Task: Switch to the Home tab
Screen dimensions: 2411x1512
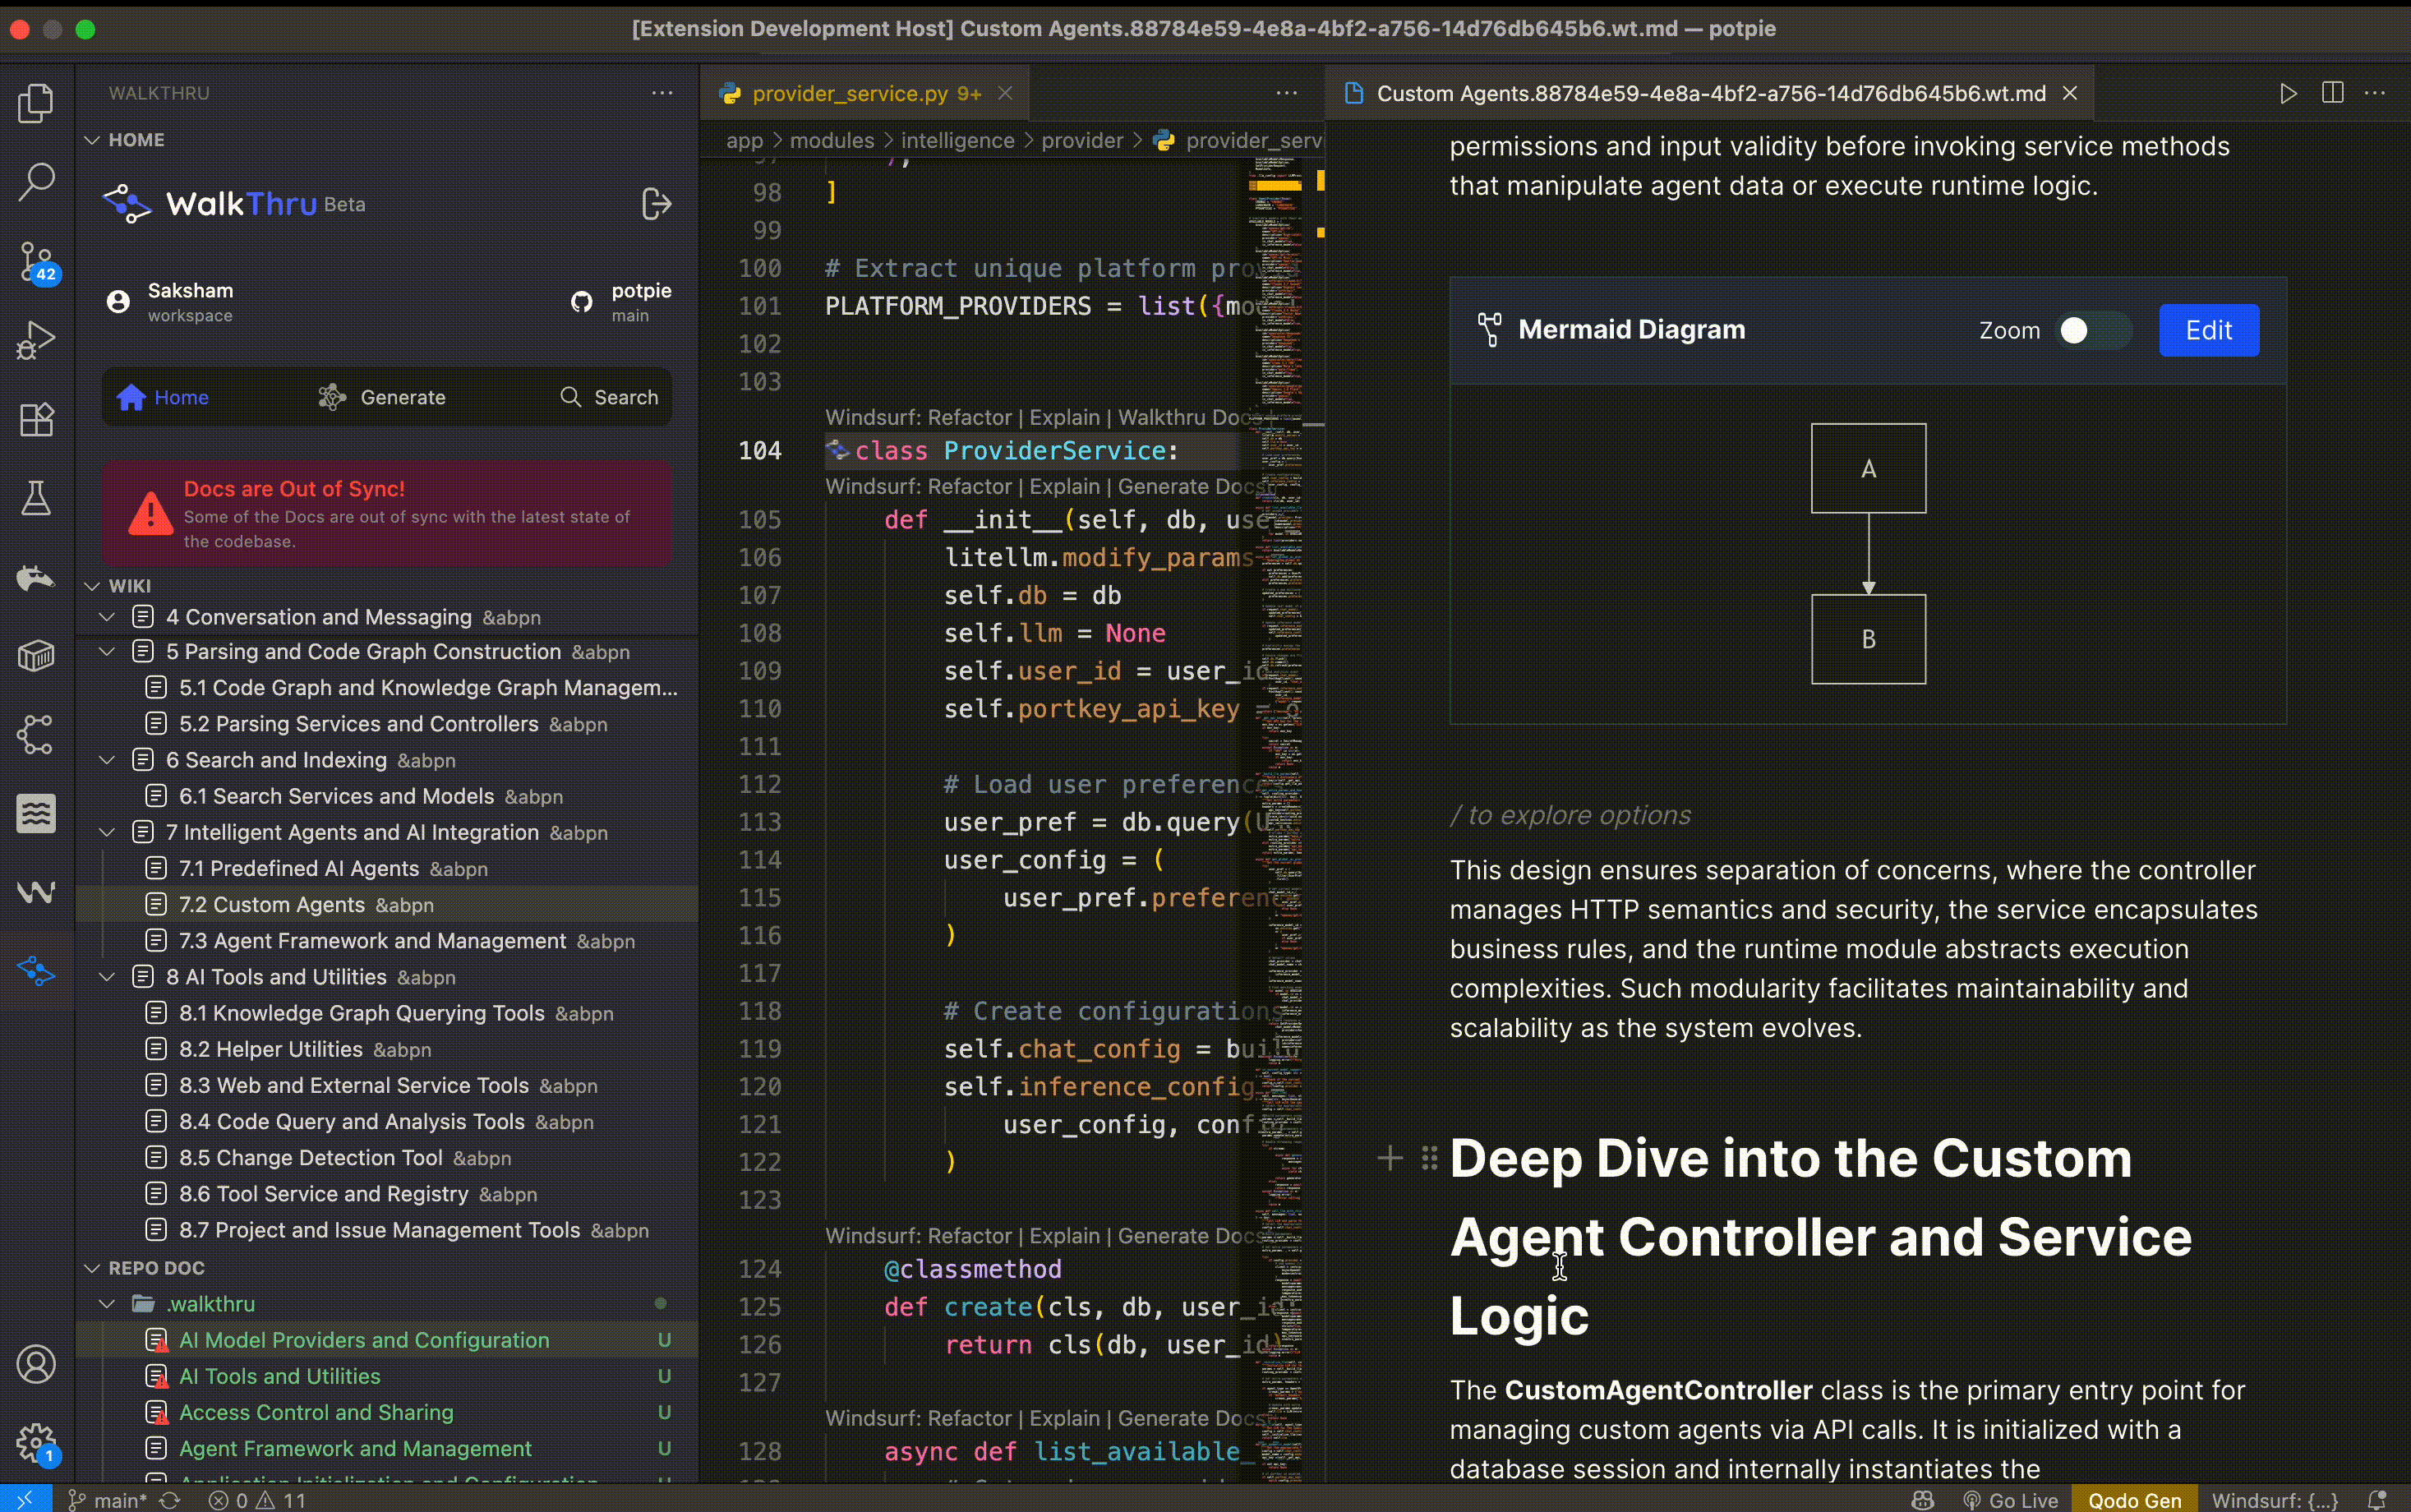Action: (x=163, y=397)
